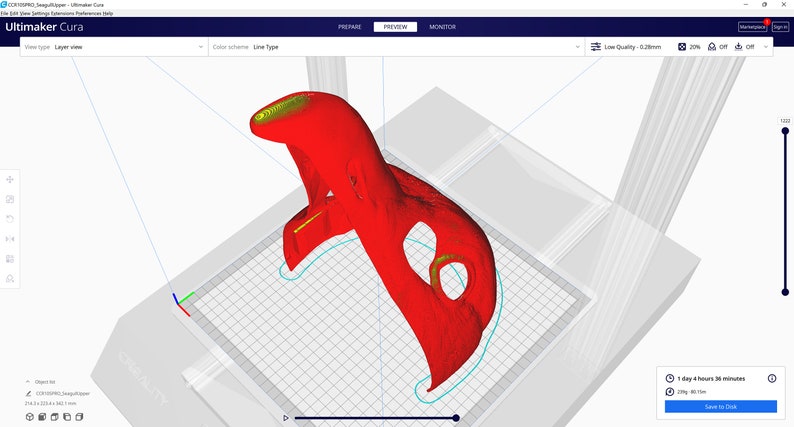Collapse the Object list
Screen dimensions: 794x427
[27, 382]
